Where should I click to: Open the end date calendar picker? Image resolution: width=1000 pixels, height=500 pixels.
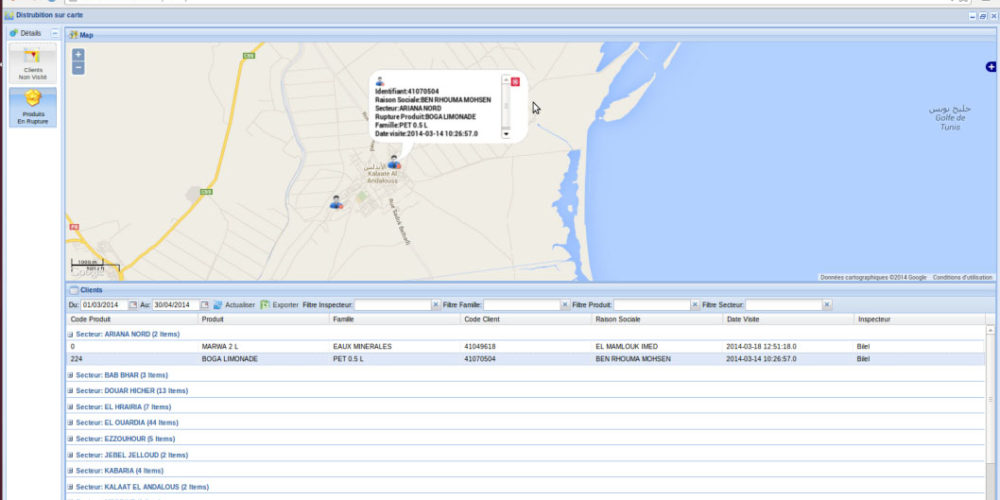[205, 304]
